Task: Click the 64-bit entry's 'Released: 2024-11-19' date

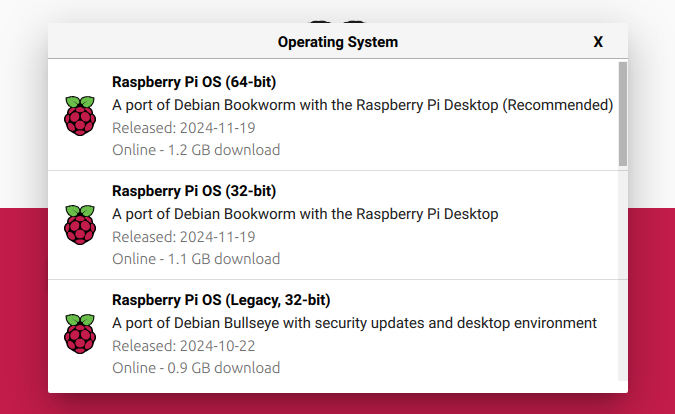Action: pyautogui.click(x=184, y=128)
